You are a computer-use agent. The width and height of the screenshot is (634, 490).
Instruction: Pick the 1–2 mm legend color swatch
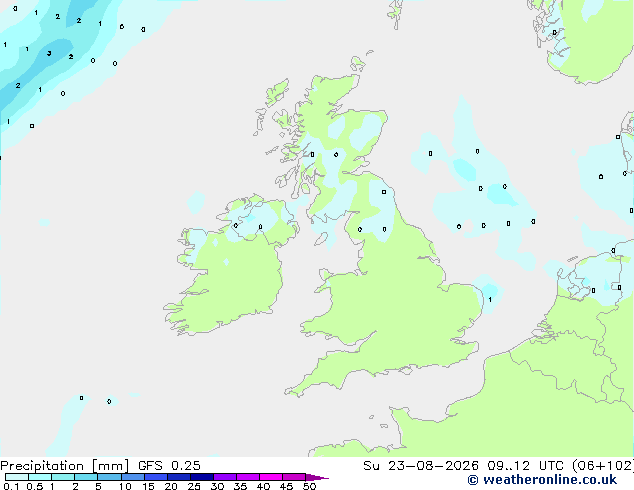coord(63,477)
